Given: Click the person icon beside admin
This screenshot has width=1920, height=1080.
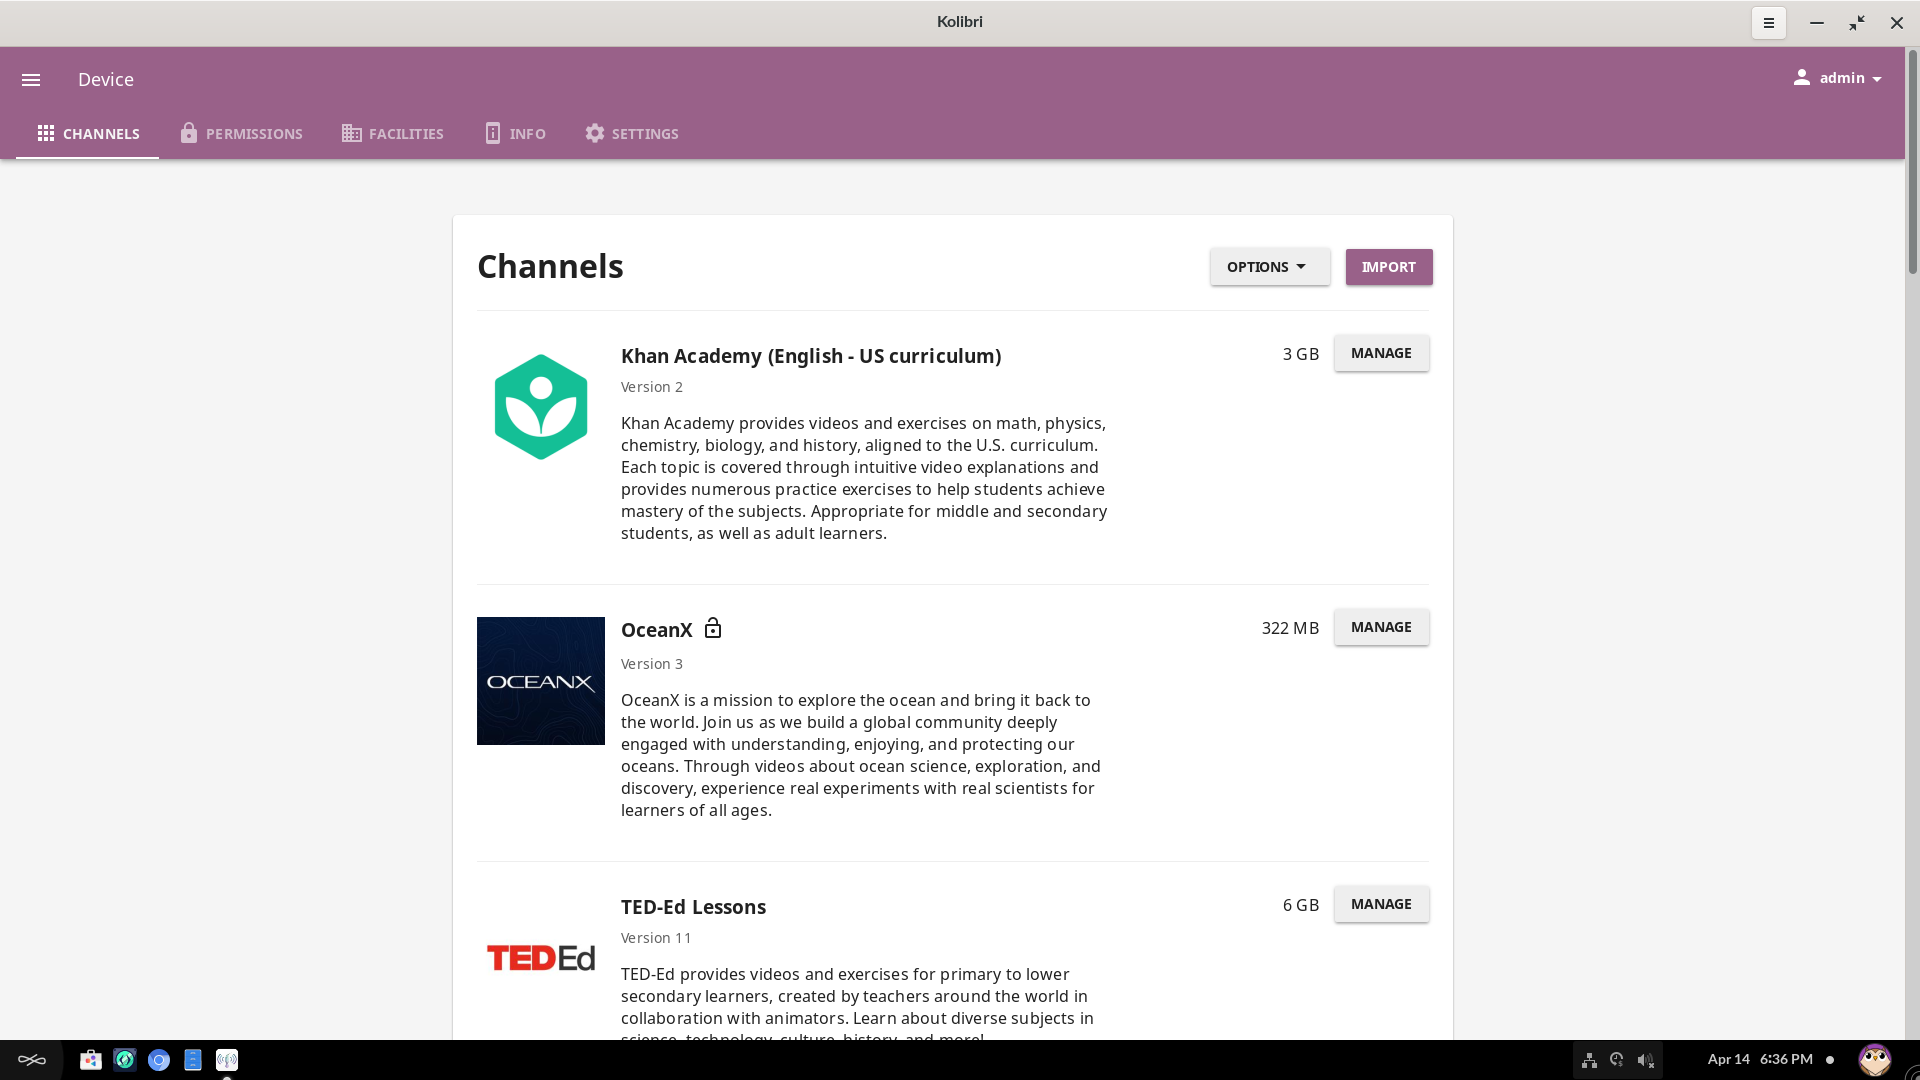Looking at the screenshot, I should point(1802,78).
